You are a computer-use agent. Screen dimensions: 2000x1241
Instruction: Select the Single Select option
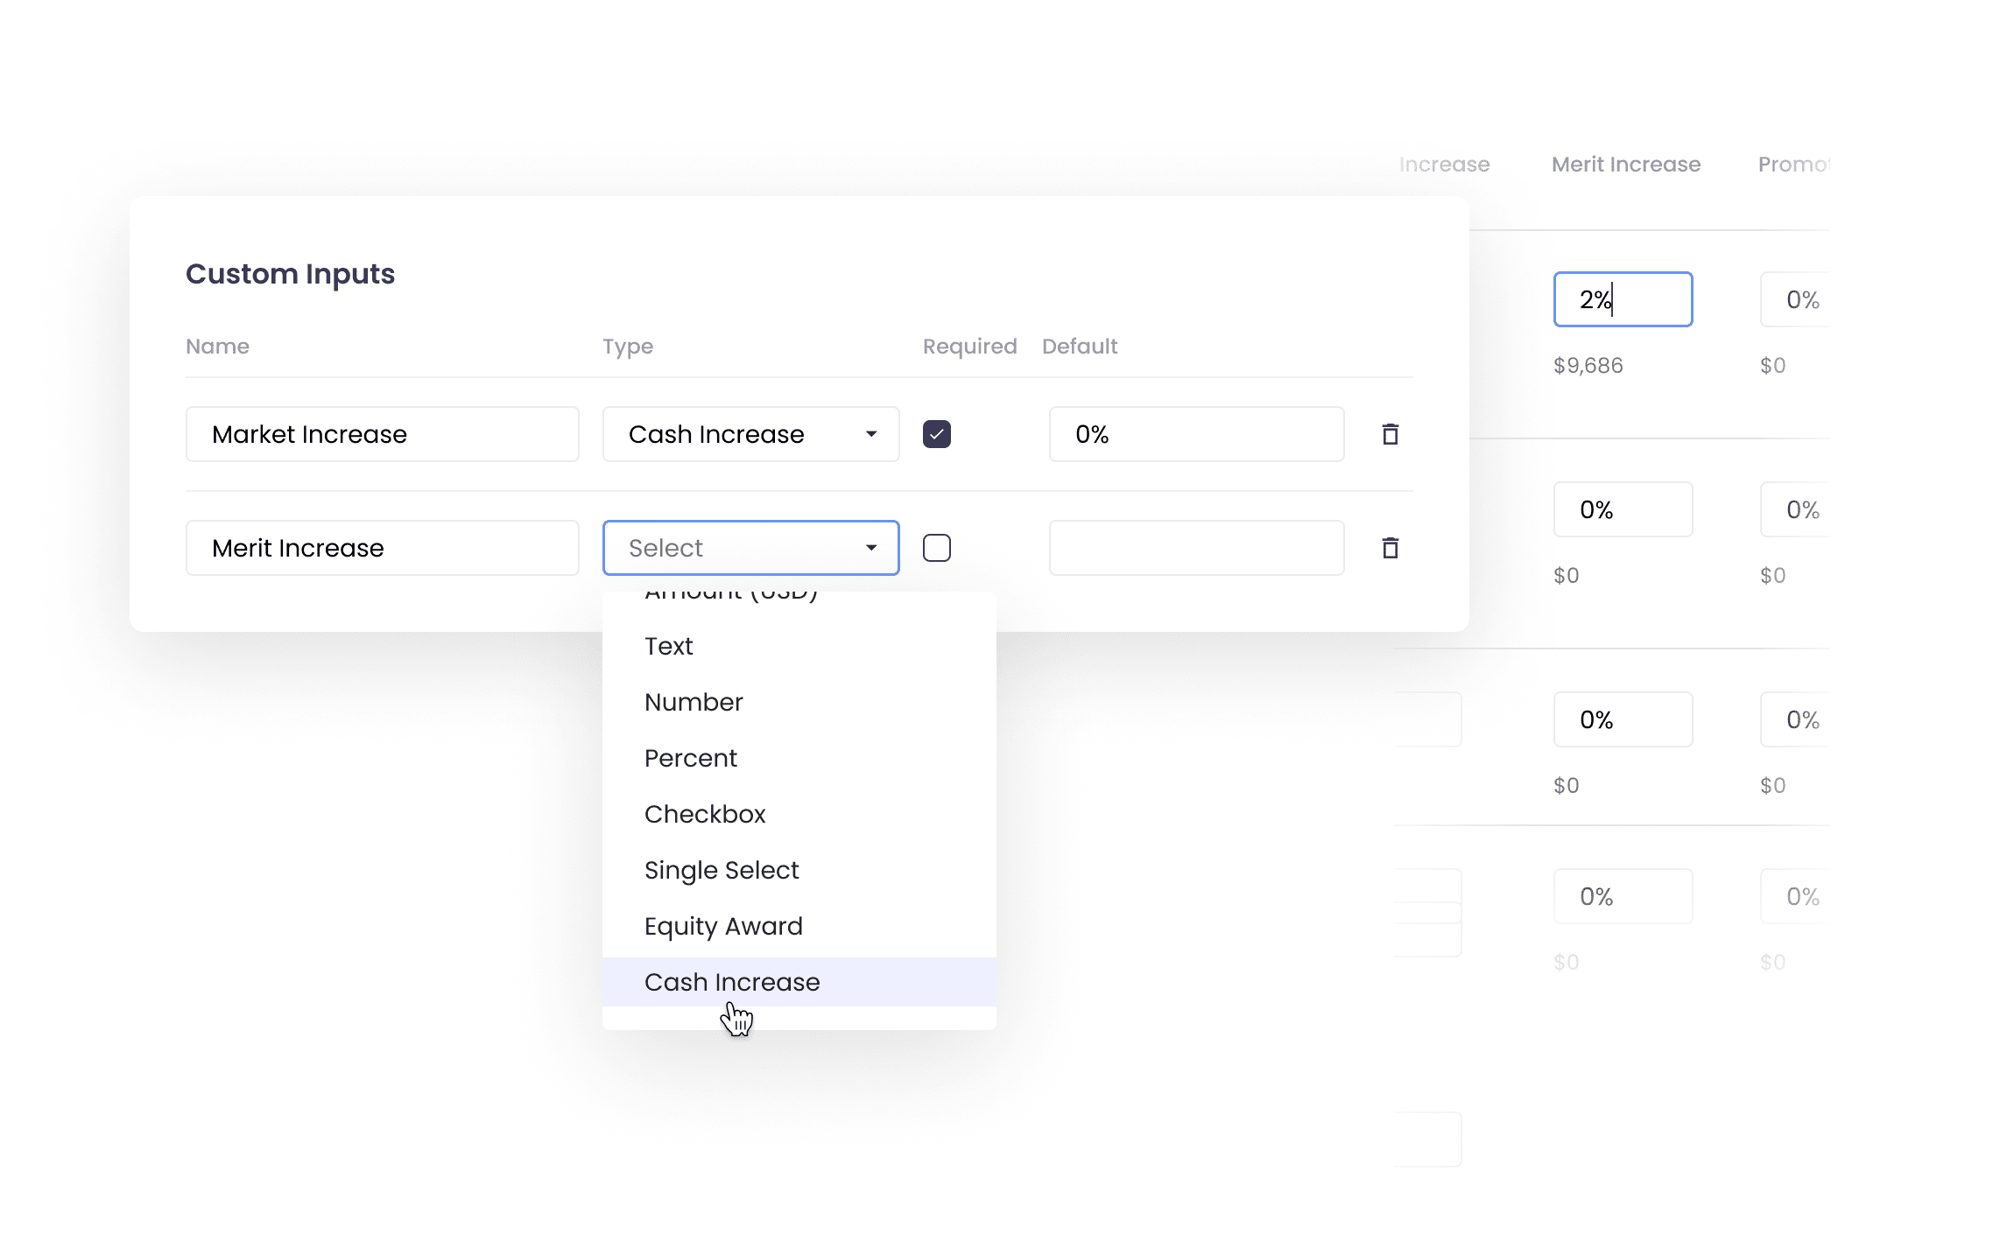click(x=721, y=870)
